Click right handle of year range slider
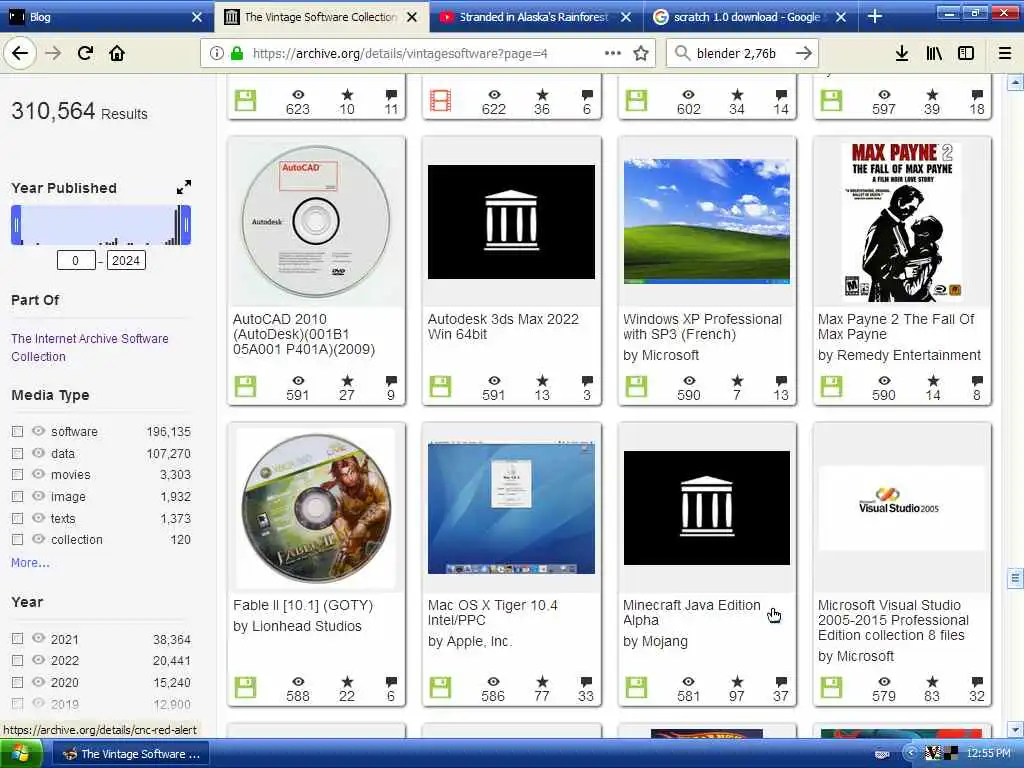1024x768 pixels. [x=186, y=225]
